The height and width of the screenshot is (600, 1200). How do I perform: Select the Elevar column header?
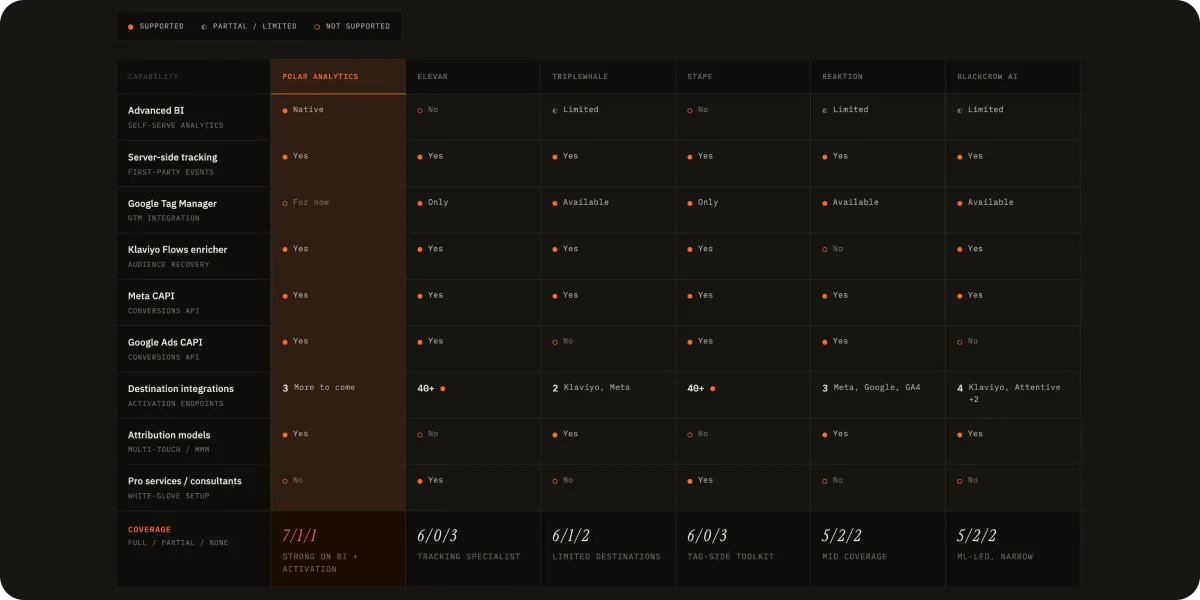click(x=473, y=77)
